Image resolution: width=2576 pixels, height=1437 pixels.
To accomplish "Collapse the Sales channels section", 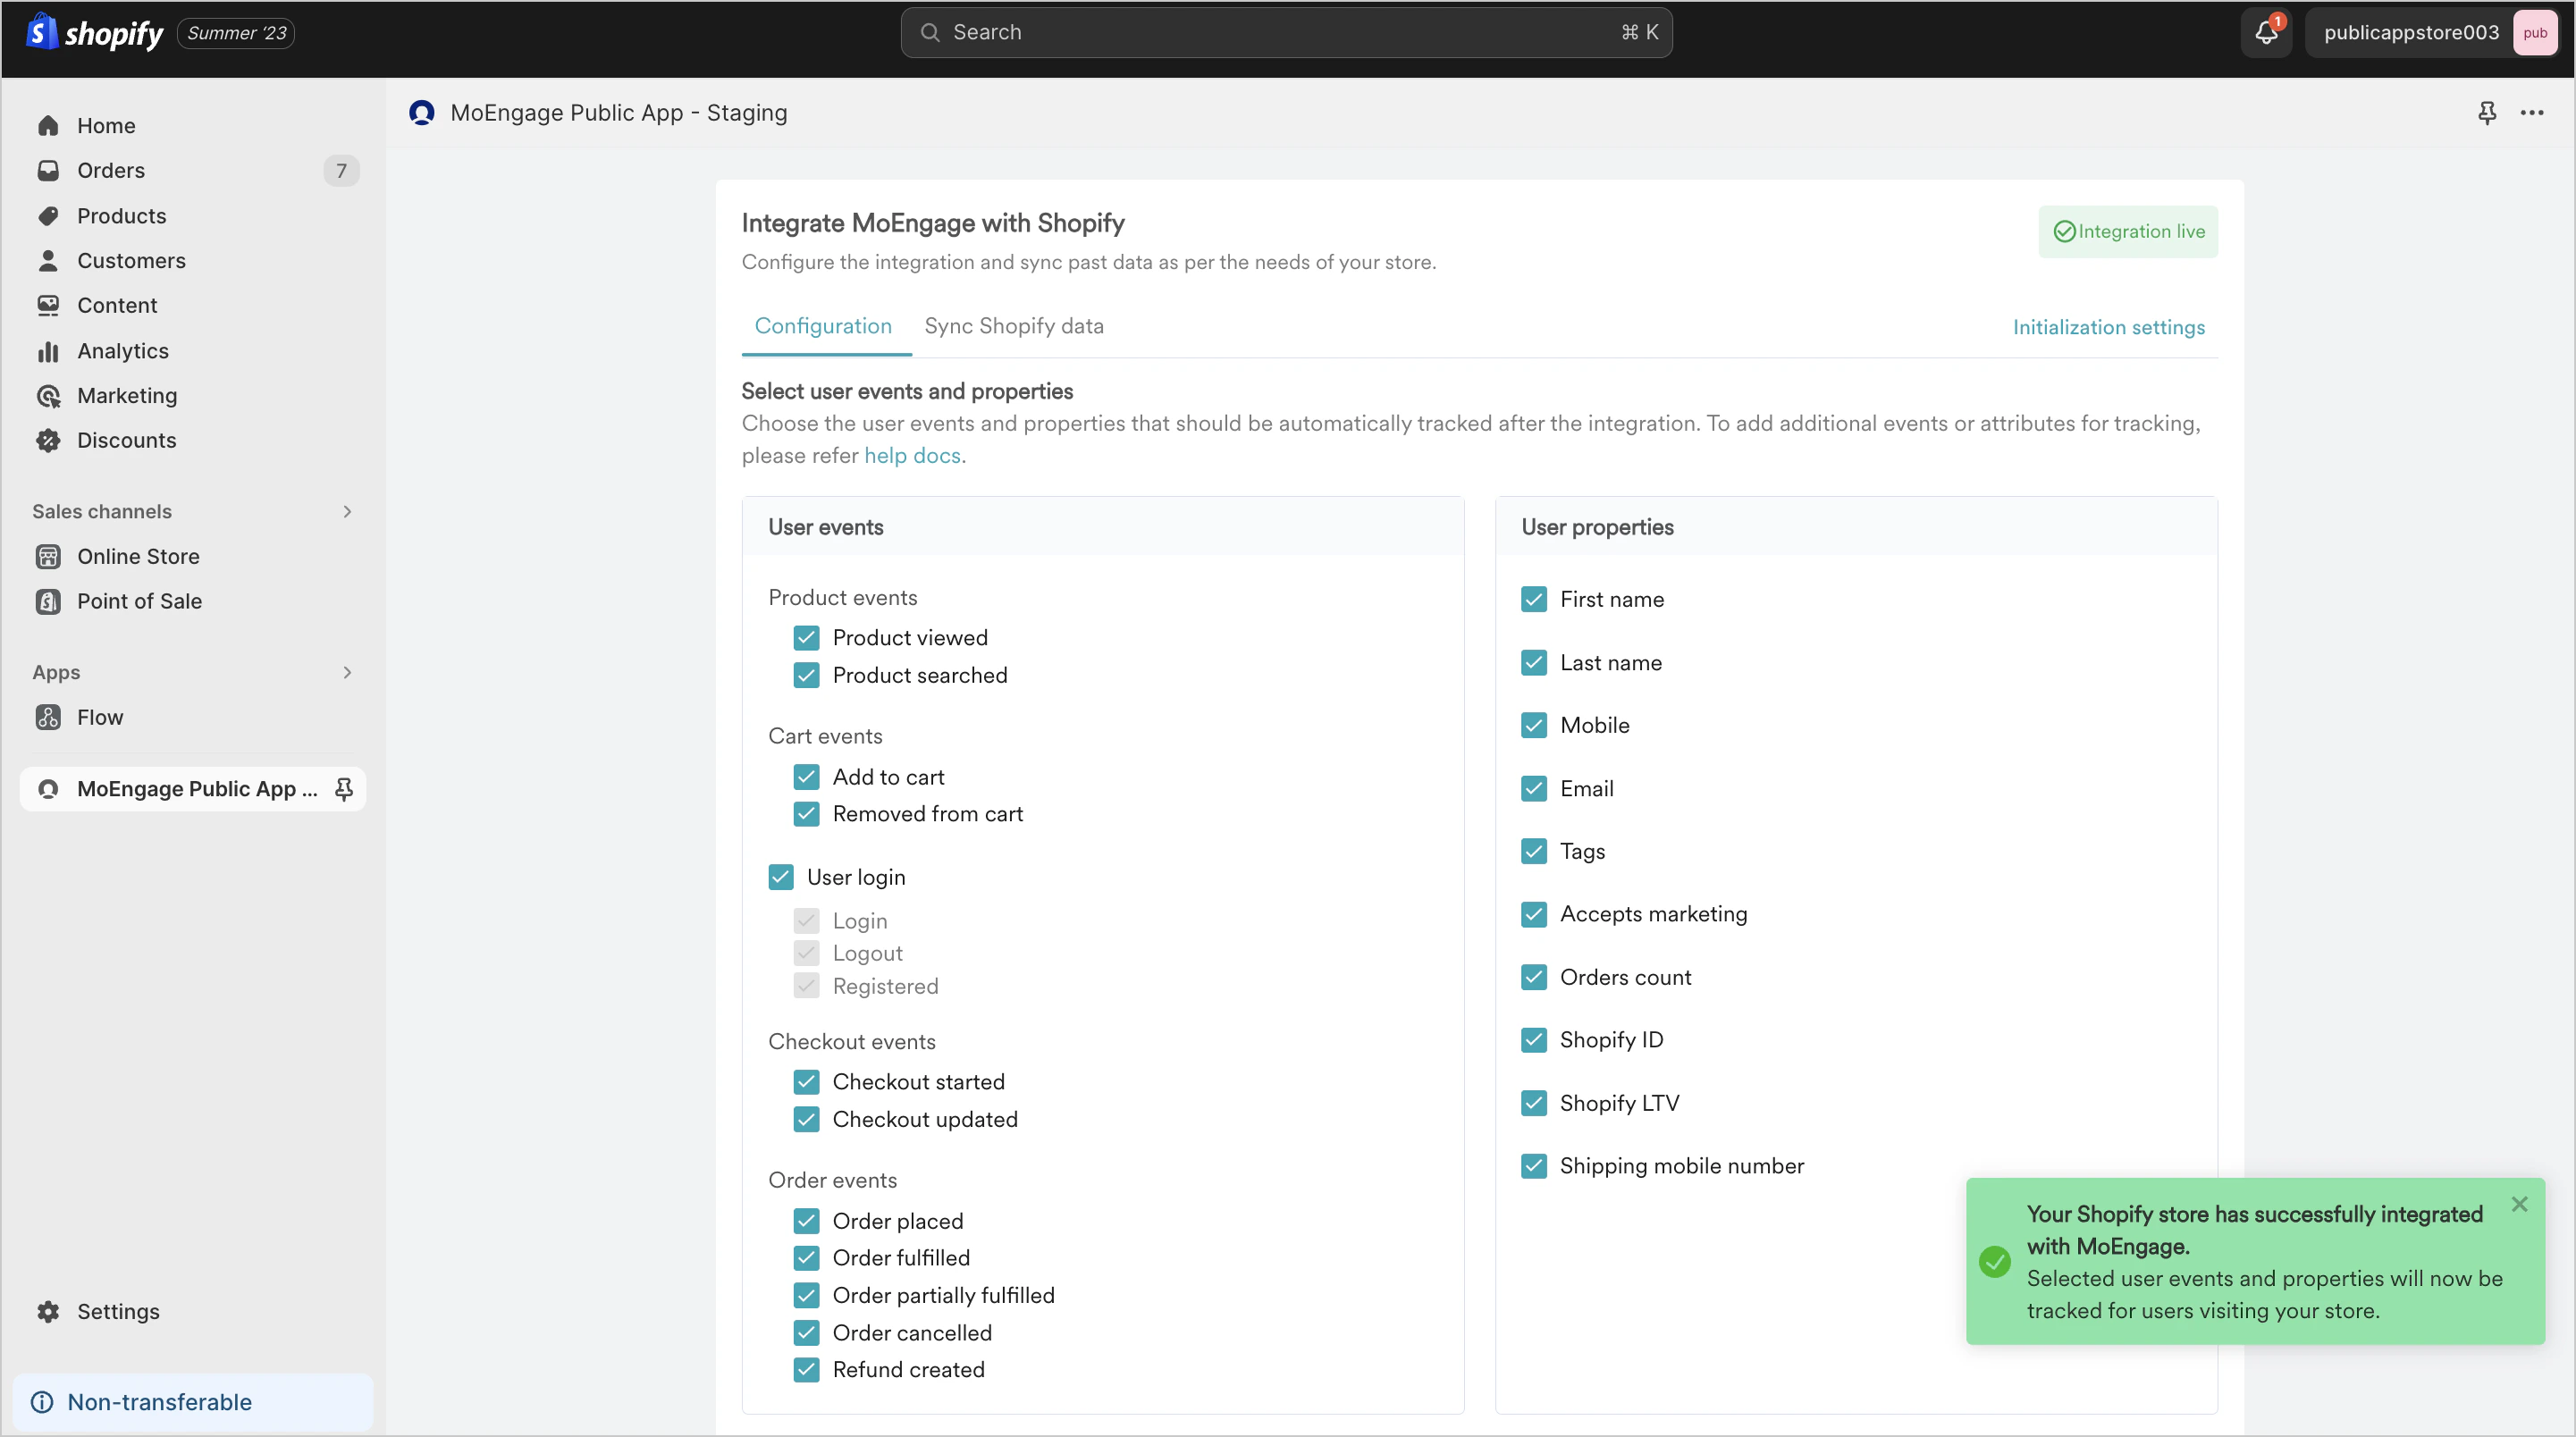I will point(347,511).
